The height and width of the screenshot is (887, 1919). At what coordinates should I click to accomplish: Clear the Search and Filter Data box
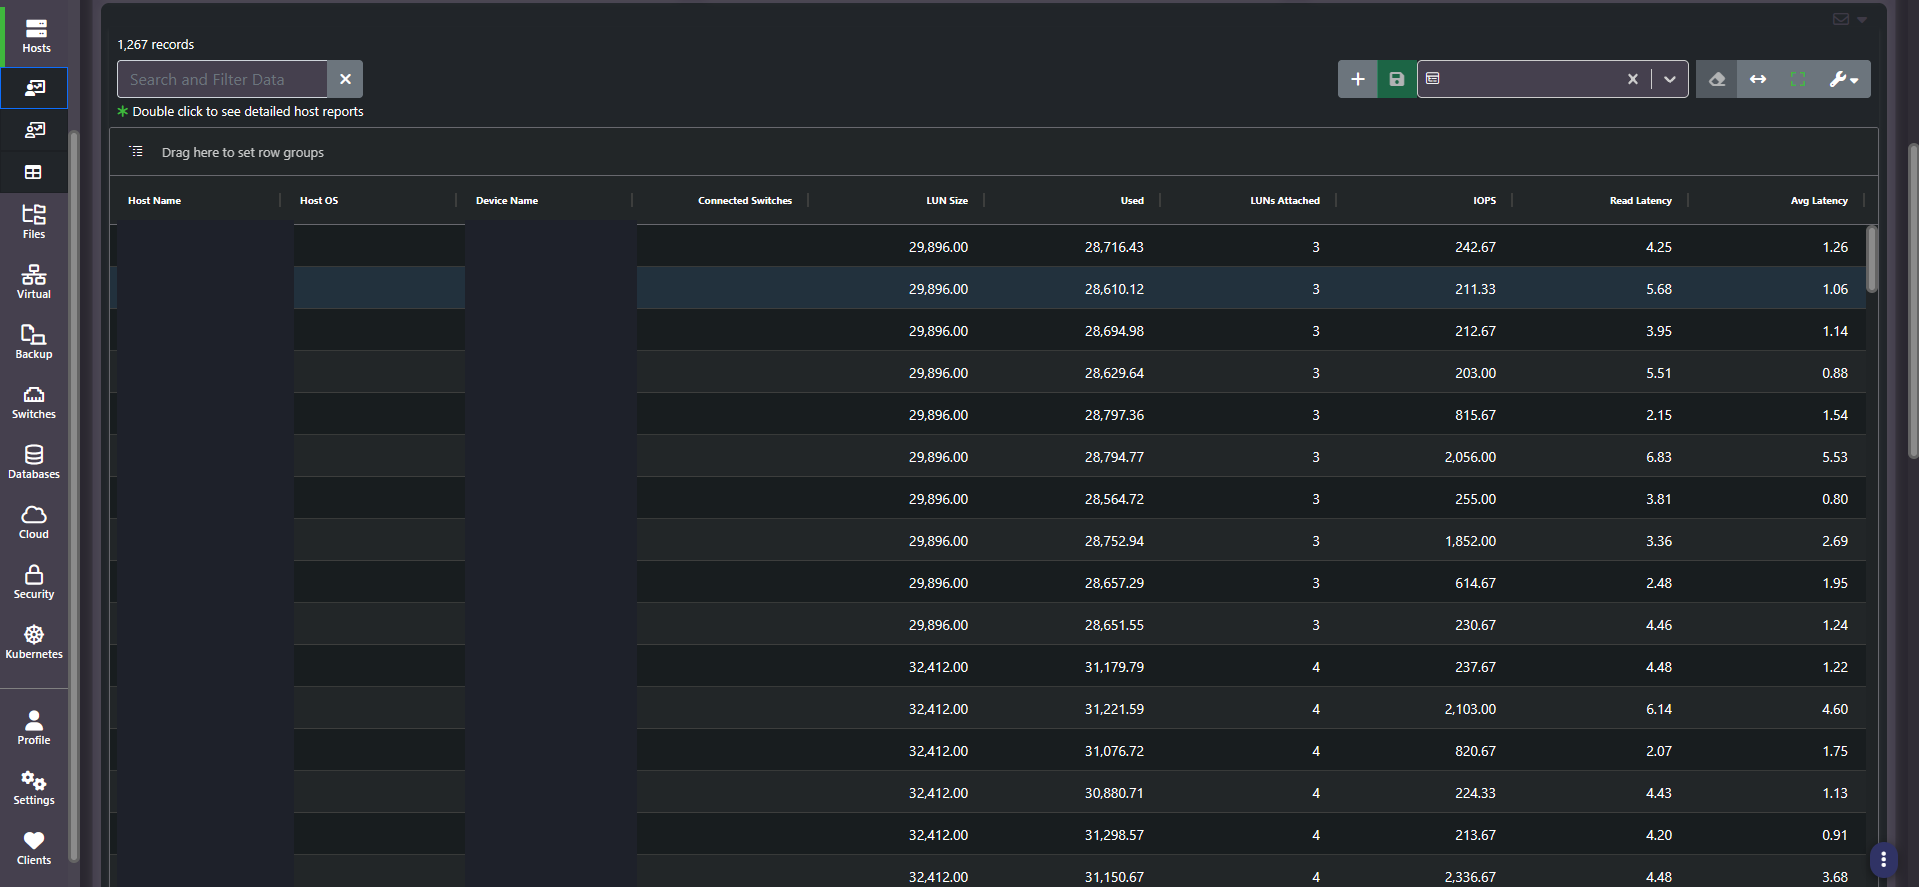coord(345,79)
